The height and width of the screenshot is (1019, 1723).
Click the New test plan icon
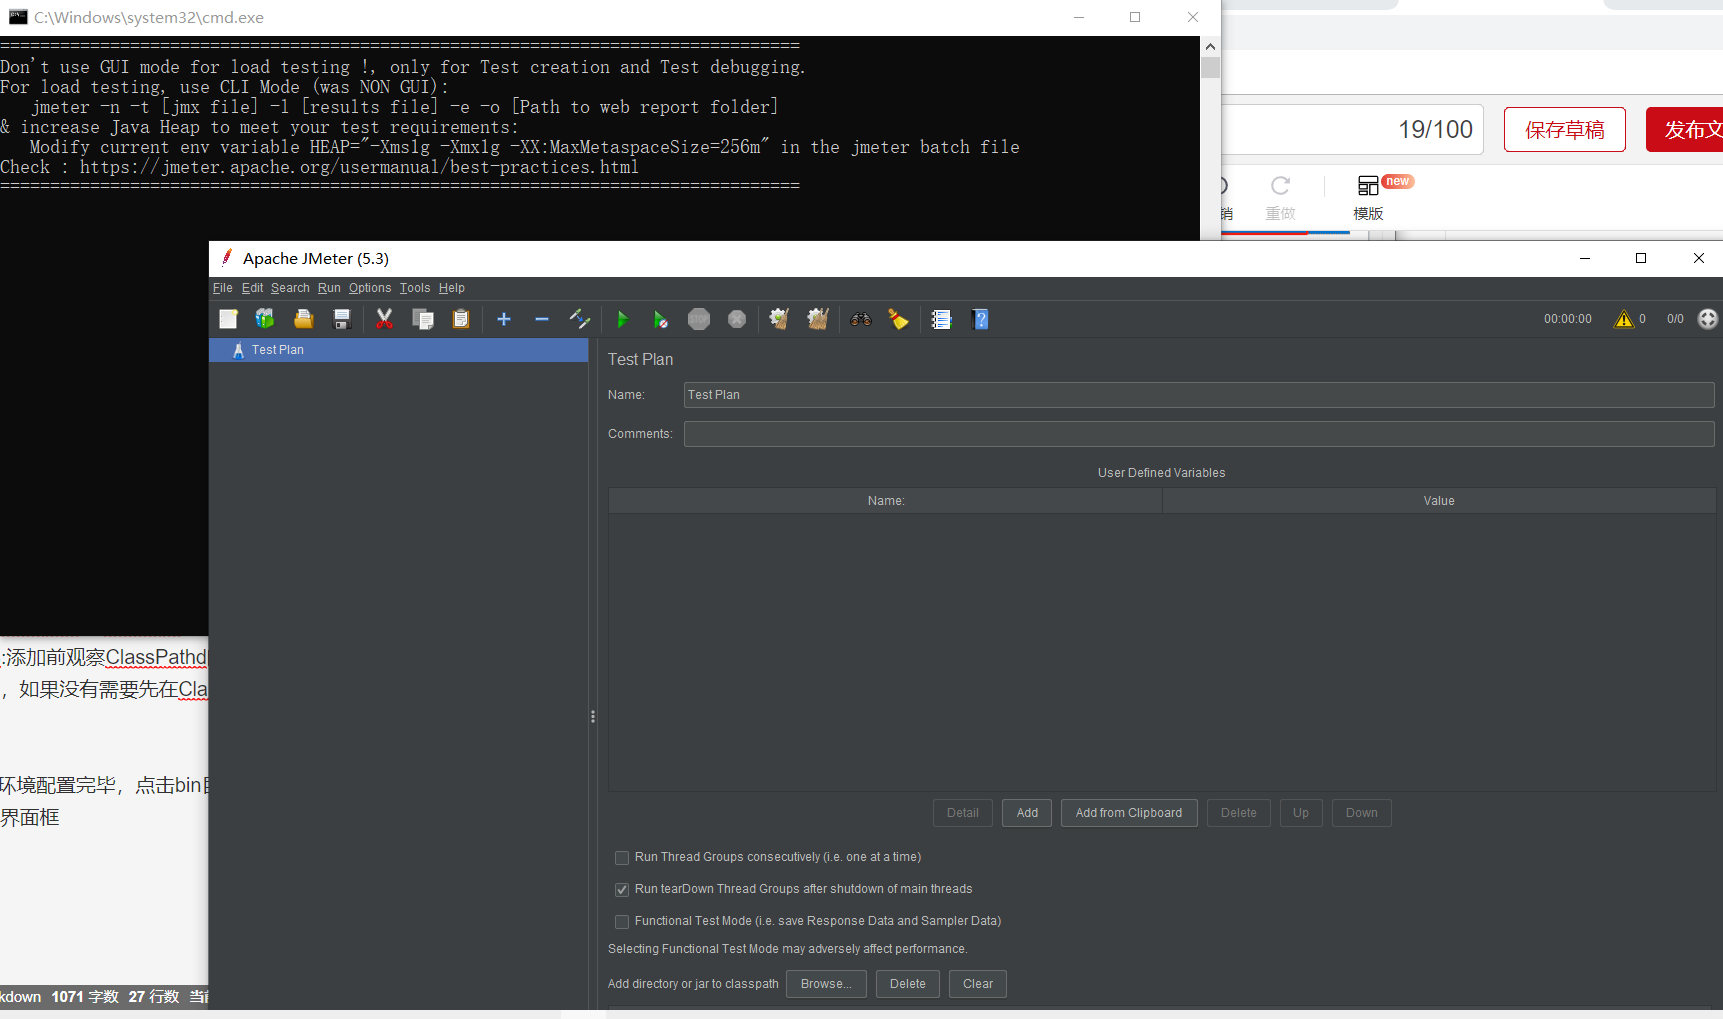tap(228, 319)
